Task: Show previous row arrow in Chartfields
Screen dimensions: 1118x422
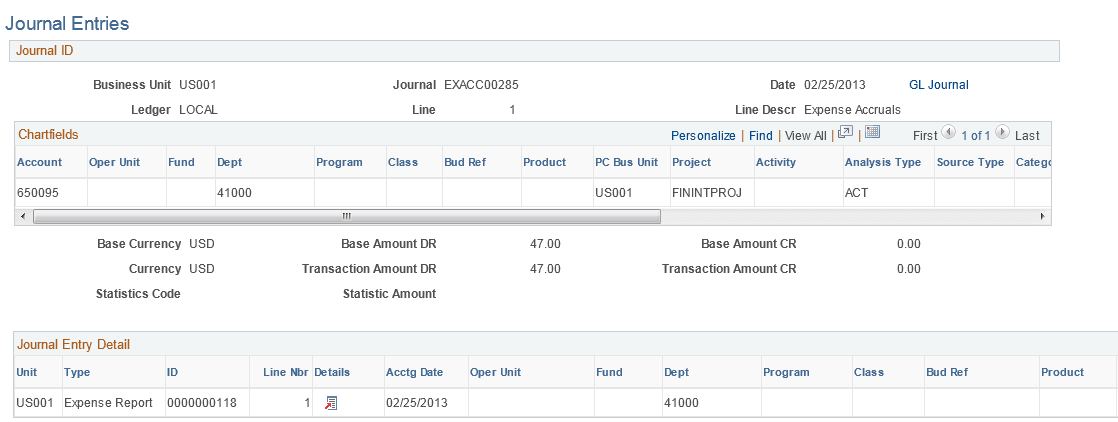Action: [x=948, y=132]
